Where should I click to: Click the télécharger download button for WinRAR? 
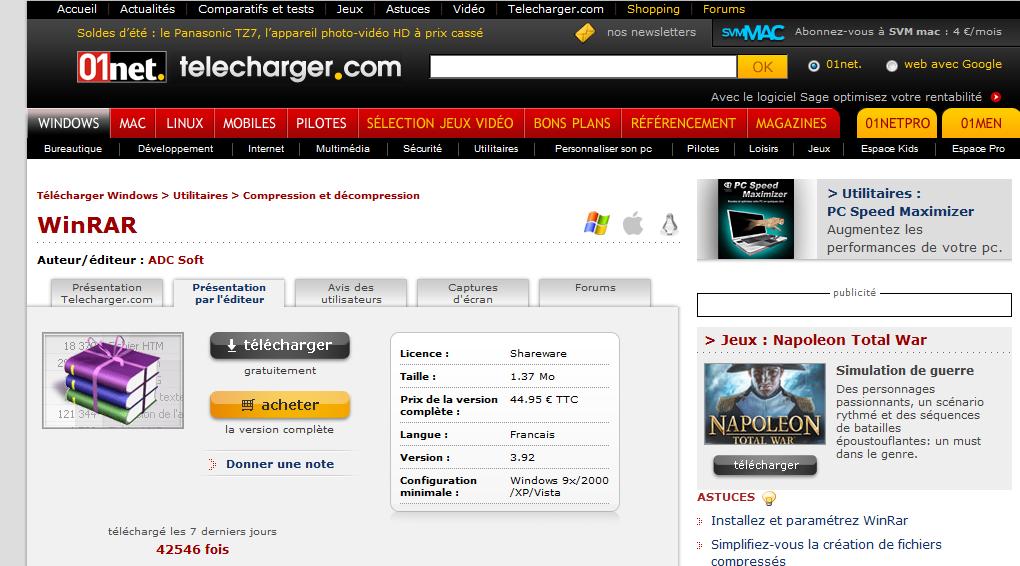(280, 345)
